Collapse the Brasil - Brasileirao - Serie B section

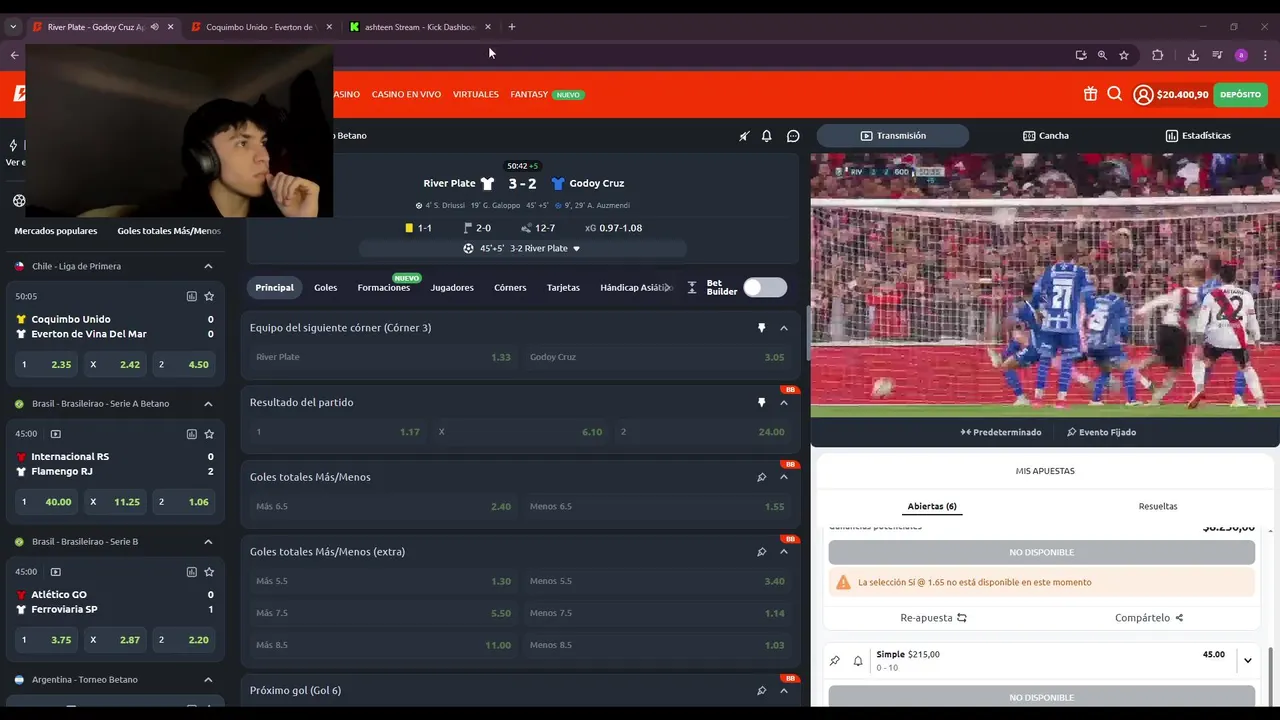pos(208,542)
